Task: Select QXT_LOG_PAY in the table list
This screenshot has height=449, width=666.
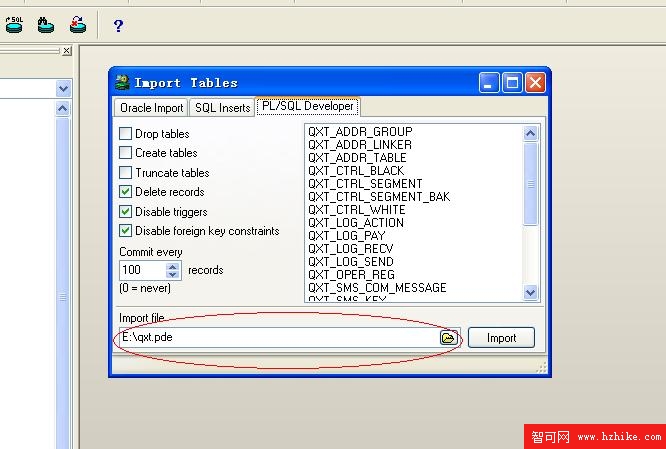Action: tap(347, 236)
